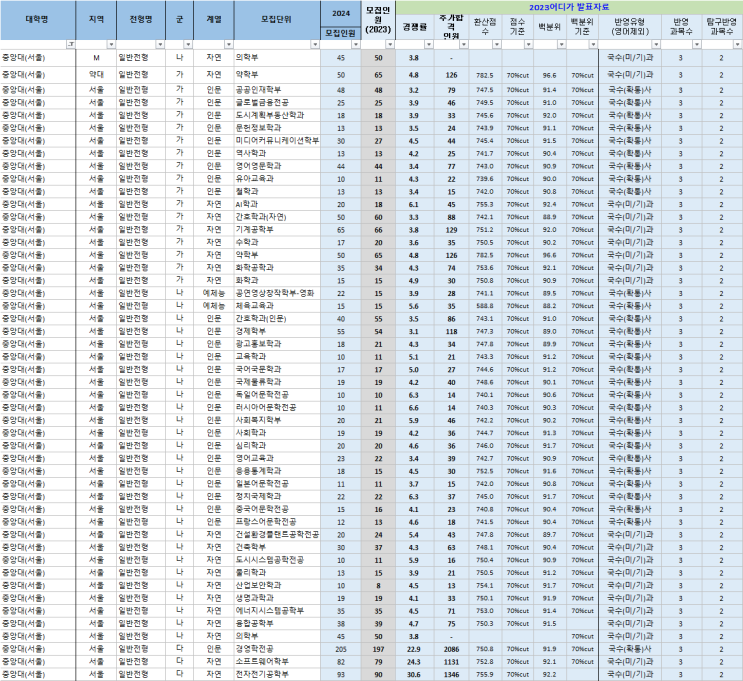Click the 공공인재학부 cell

(277, 90)
